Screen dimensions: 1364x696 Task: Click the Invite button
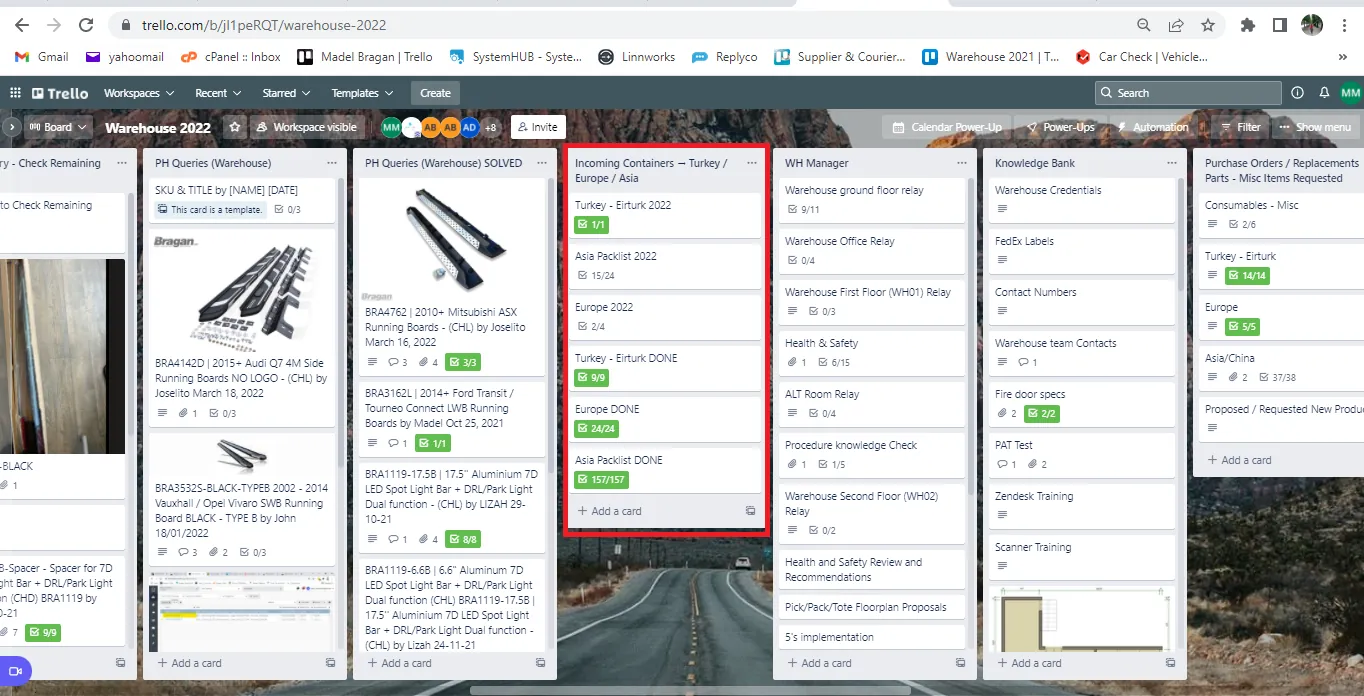pyautogui.click(x=538, y=127)
